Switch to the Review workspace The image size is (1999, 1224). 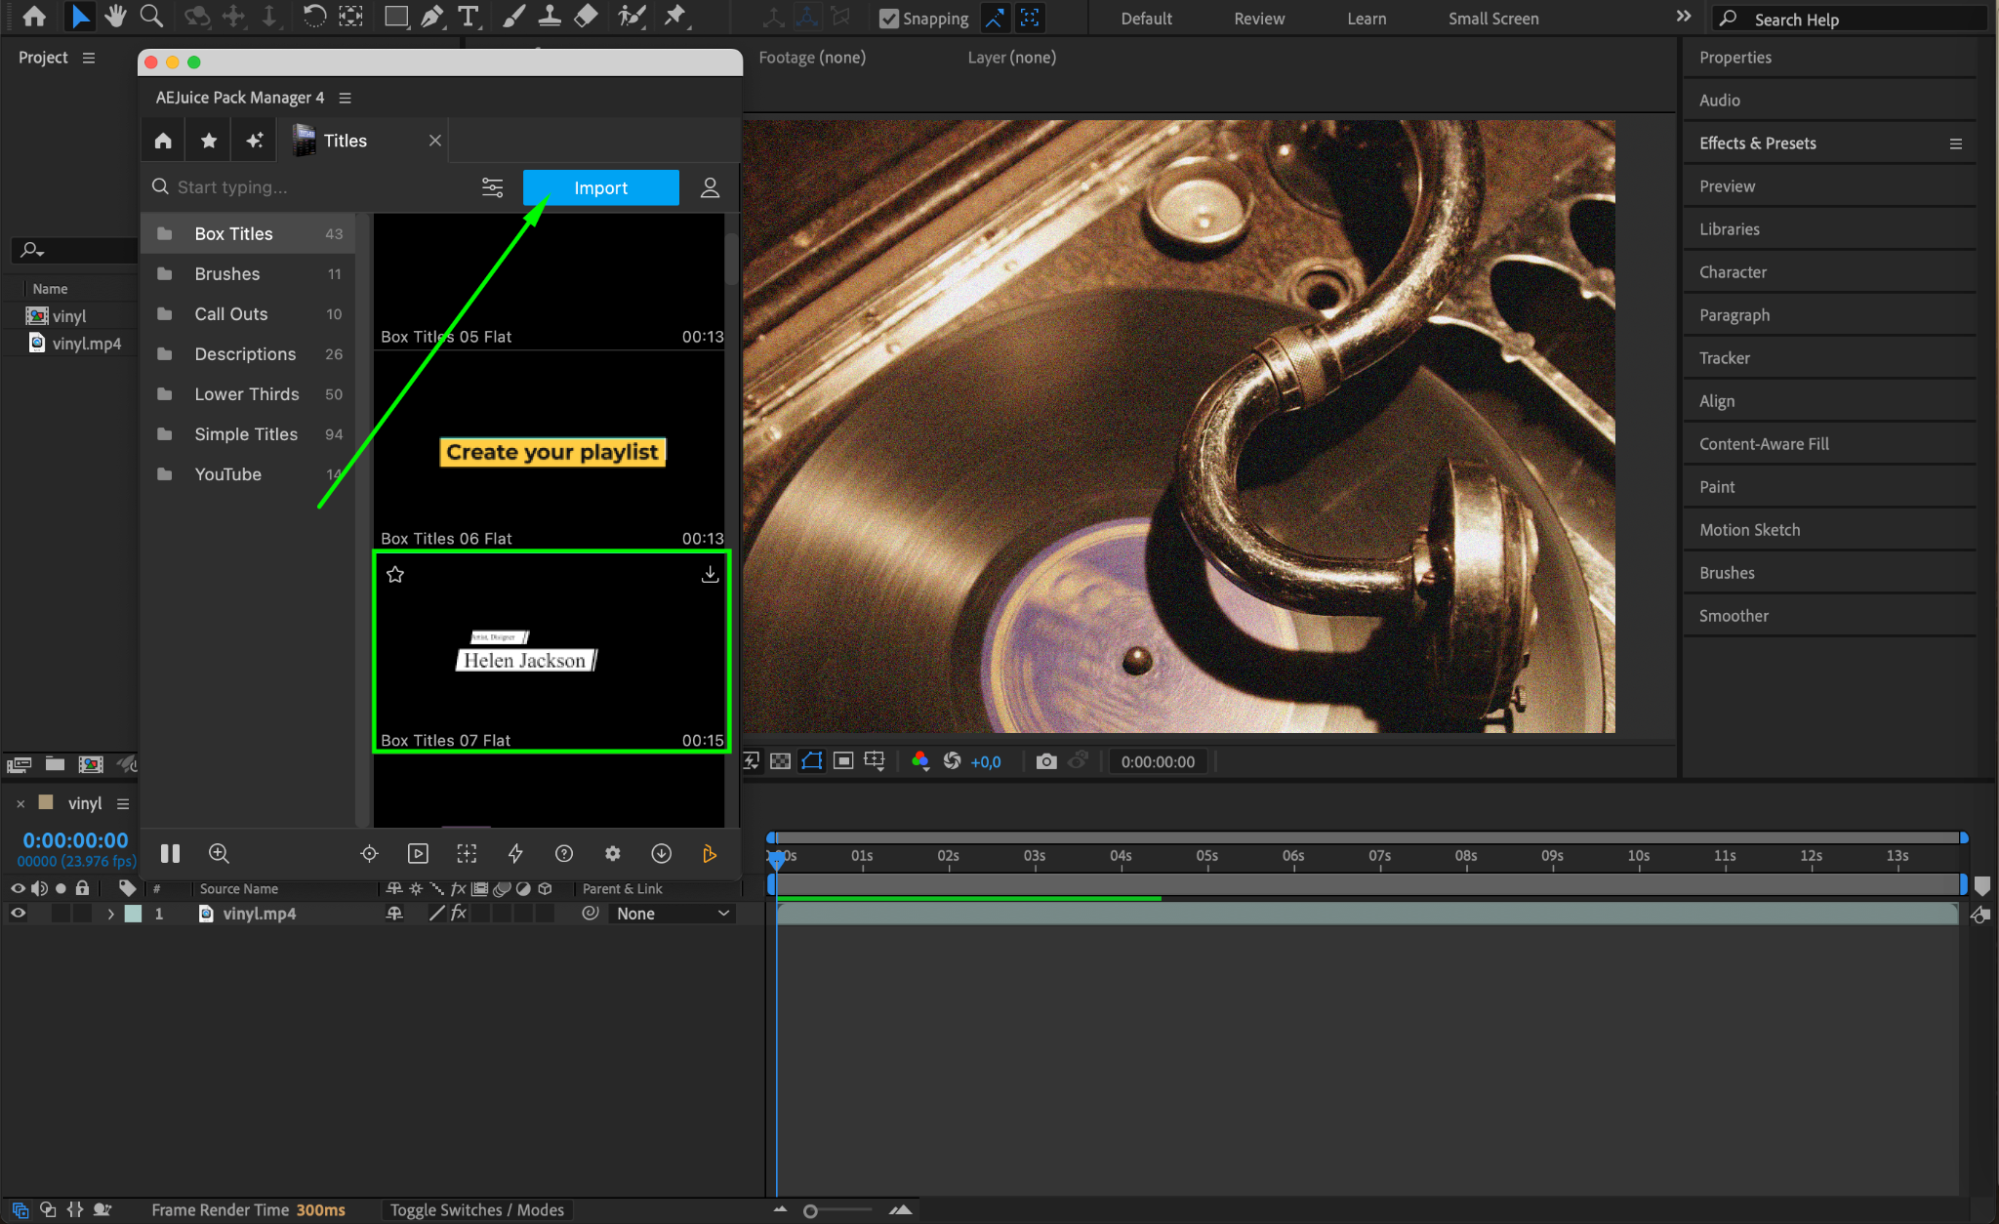pyautogui.click(x=1258, y=18)
